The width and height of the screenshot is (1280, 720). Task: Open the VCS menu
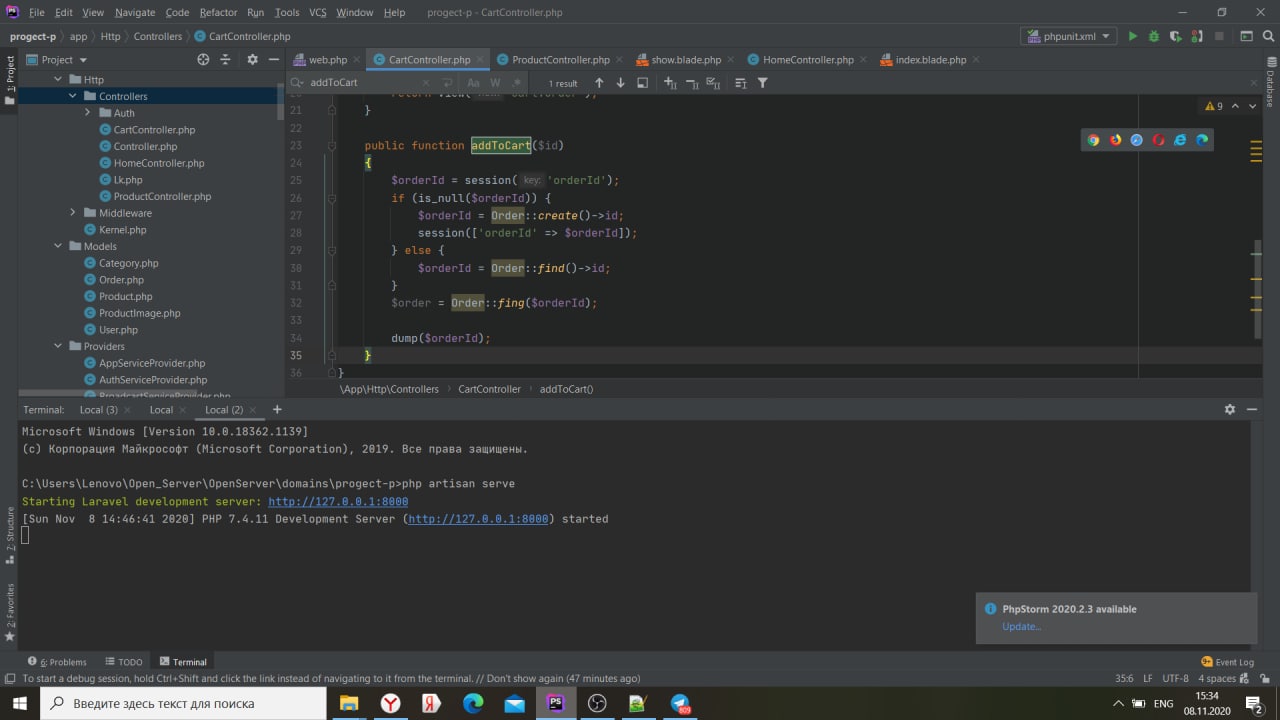317,12
